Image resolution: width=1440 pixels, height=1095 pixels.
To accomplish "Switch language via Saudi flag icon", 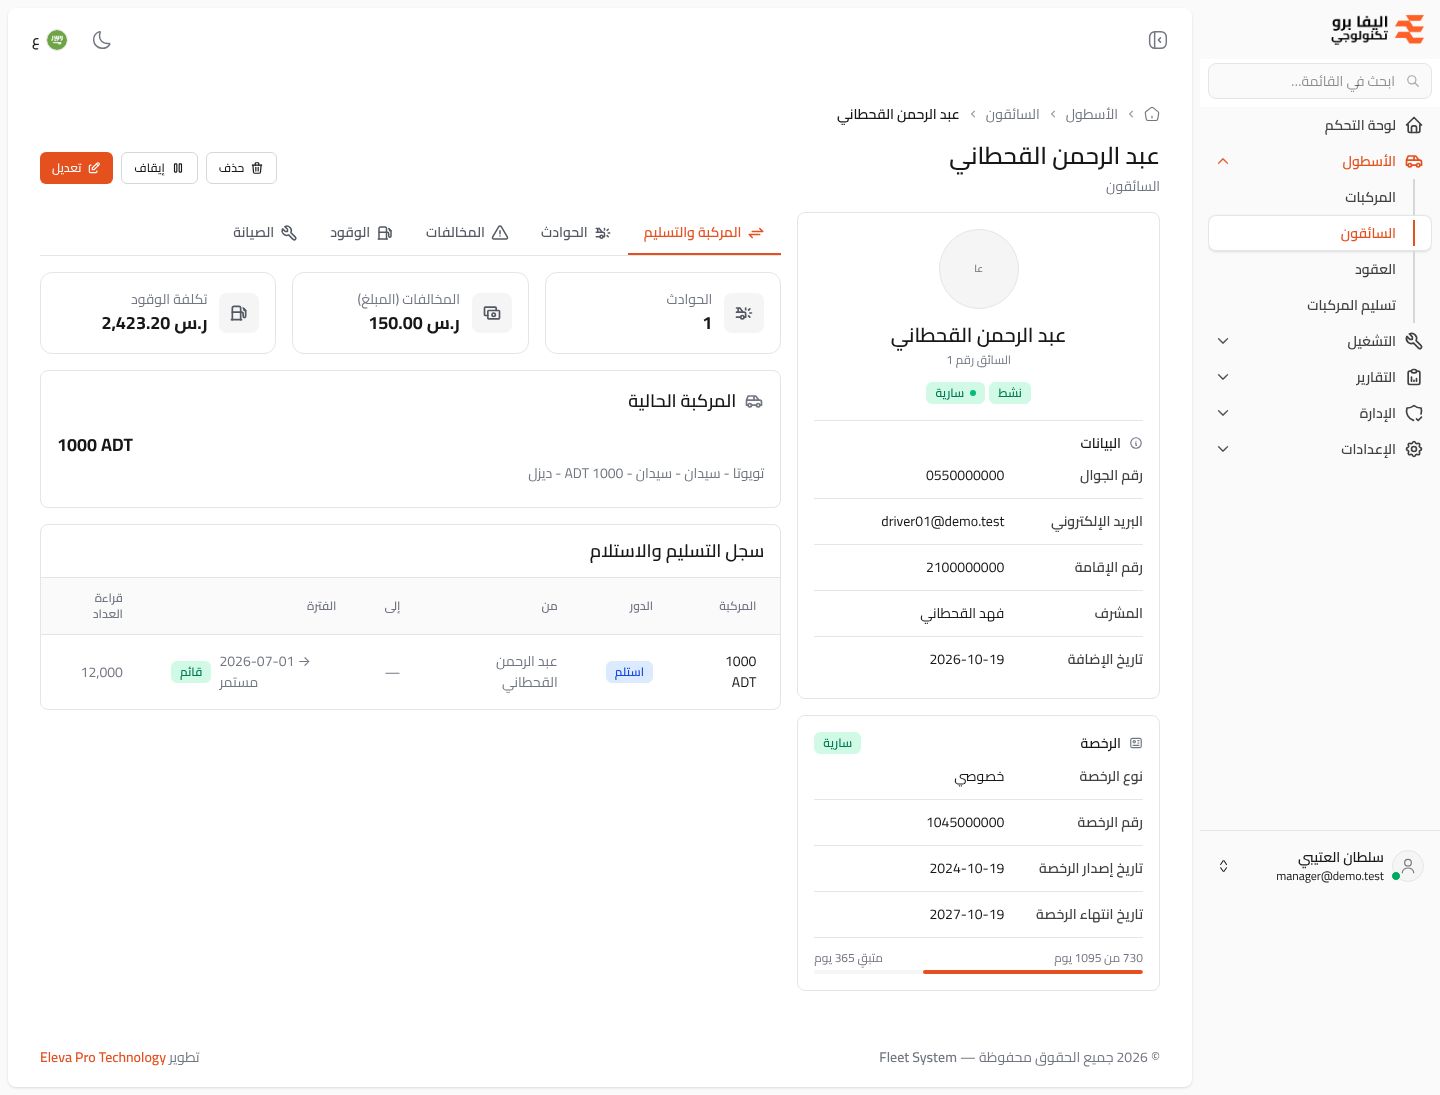I will coord(57,40).
